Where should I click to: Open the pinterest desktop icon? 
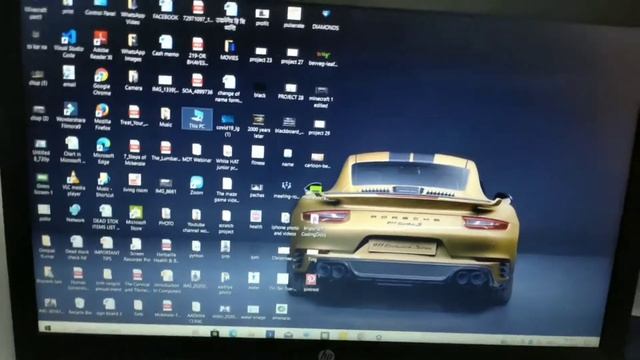(311, 282)
